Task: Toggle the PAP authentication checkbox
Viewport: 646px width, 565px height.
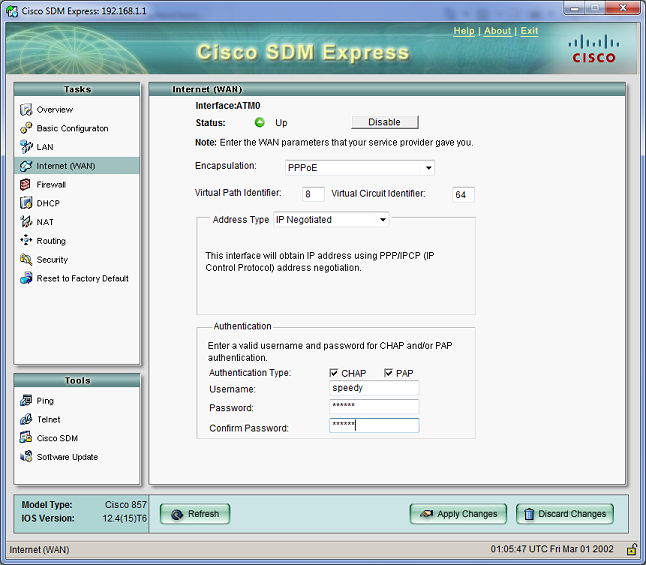Action: [x=388, y=373]
